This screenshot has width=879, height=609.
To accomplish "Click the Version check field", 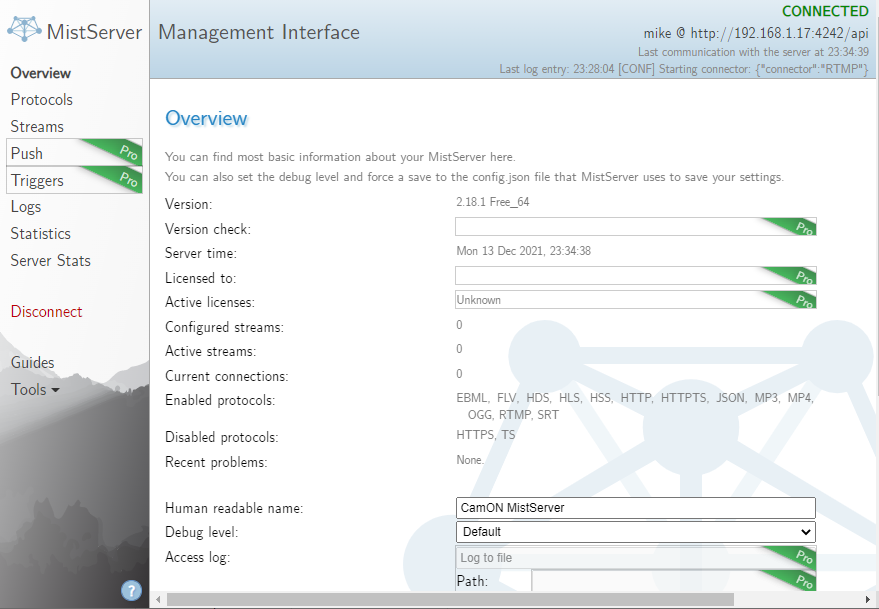I will [x=636, y=227].
